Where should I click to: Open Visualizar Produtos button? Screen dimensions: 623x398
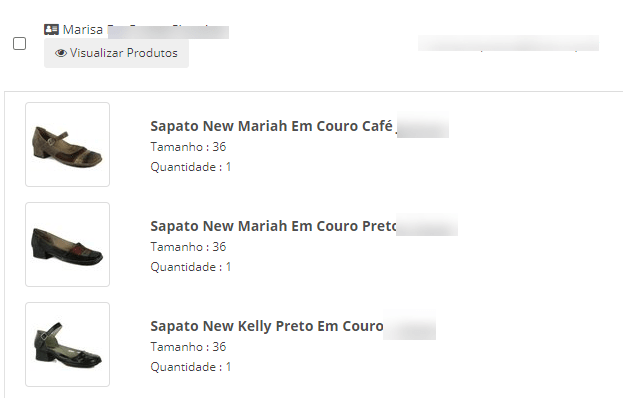coord(116,53)
